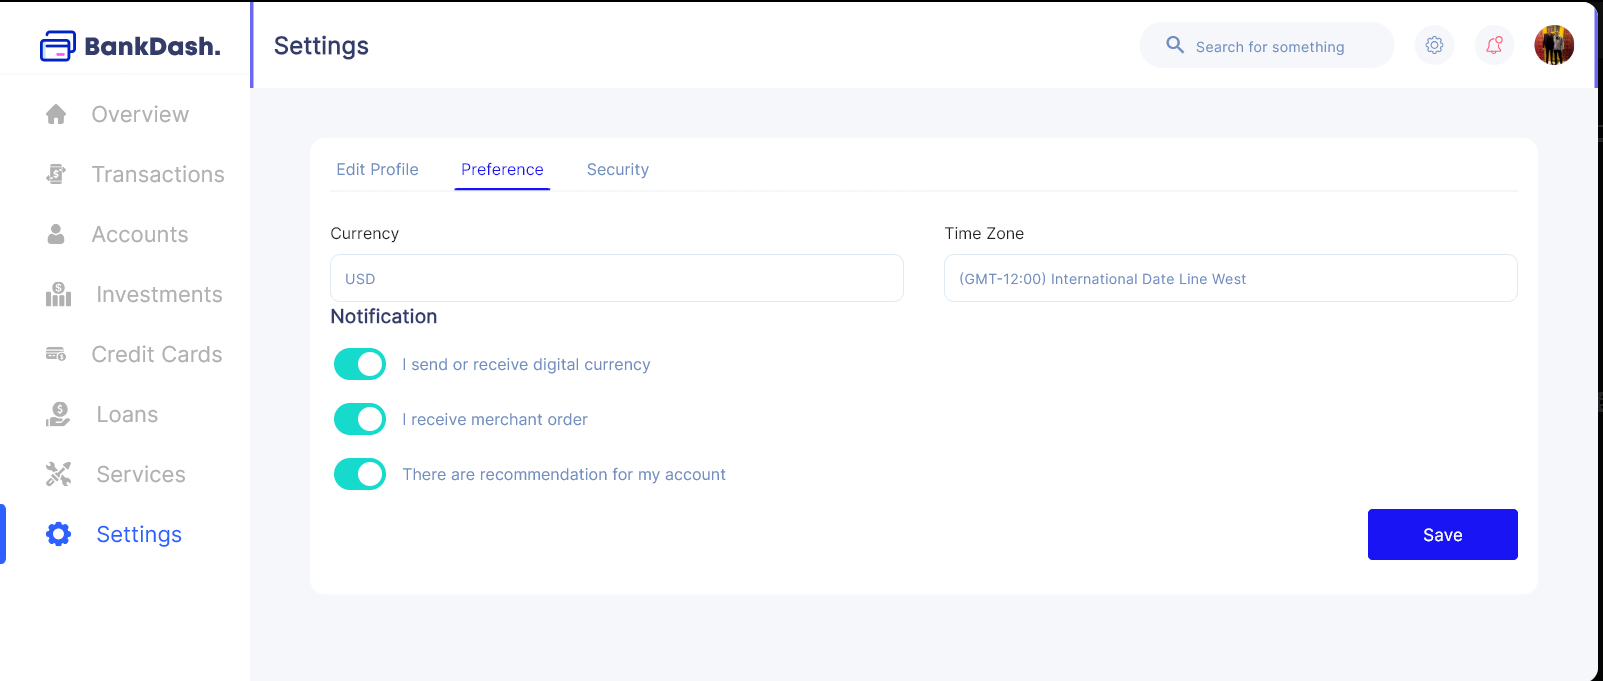Switch to the Security tab

click(617, 169)
